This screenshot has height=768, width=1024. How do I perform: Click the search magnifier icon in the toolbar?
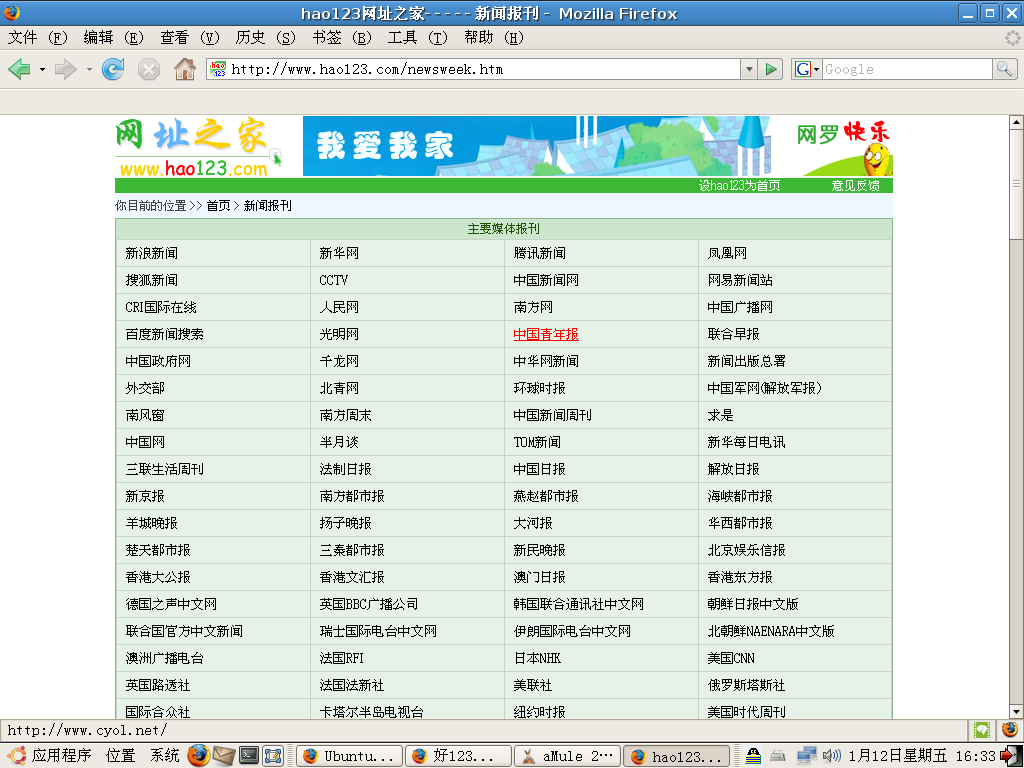1004,69
